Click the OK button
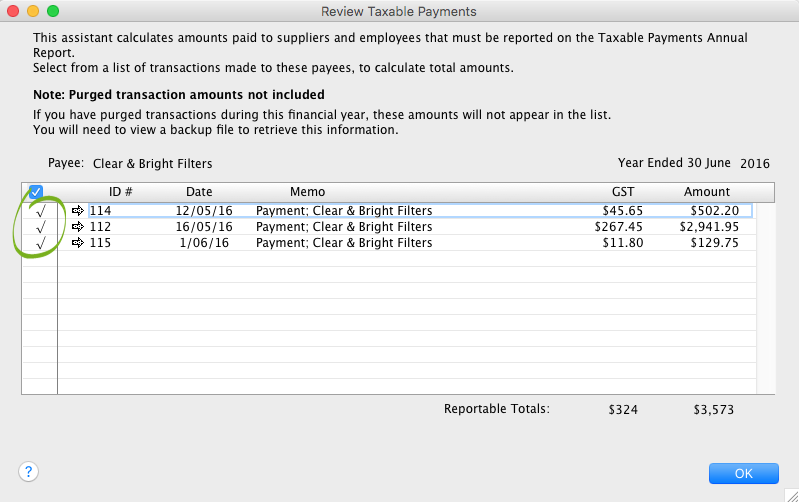Screen dimensions: 799x502 coord(743,473)
